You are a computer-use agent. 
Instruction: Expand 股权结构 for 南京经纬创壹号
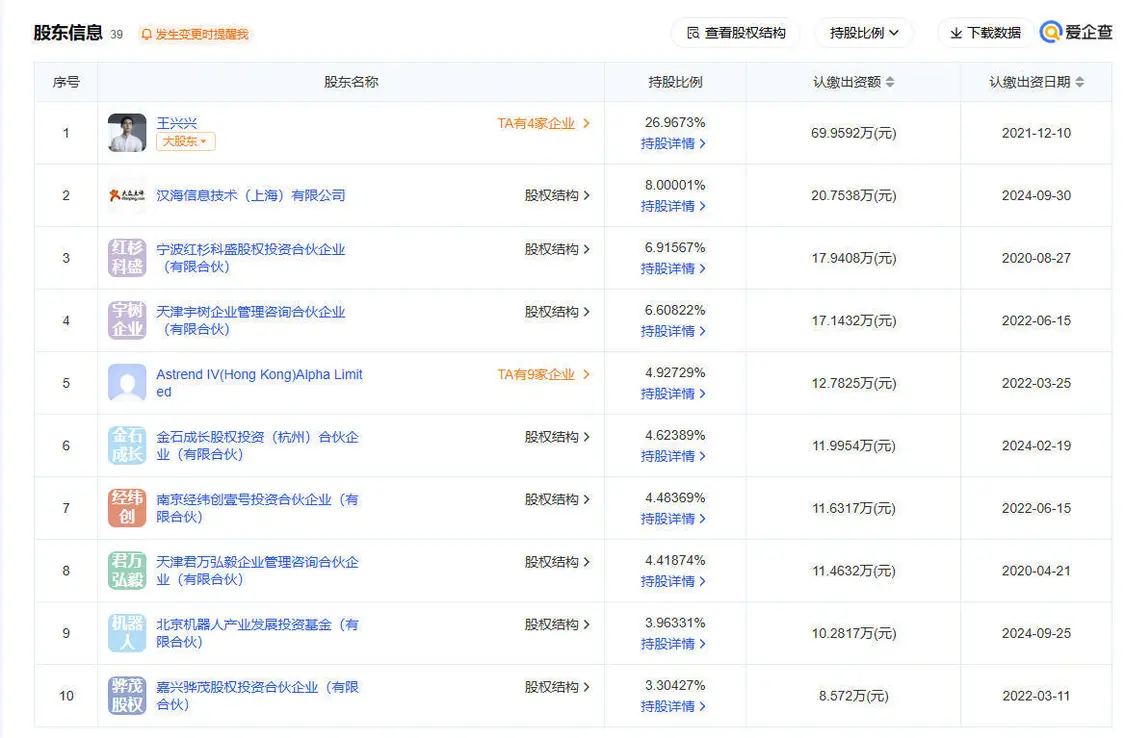coord(557,499)
